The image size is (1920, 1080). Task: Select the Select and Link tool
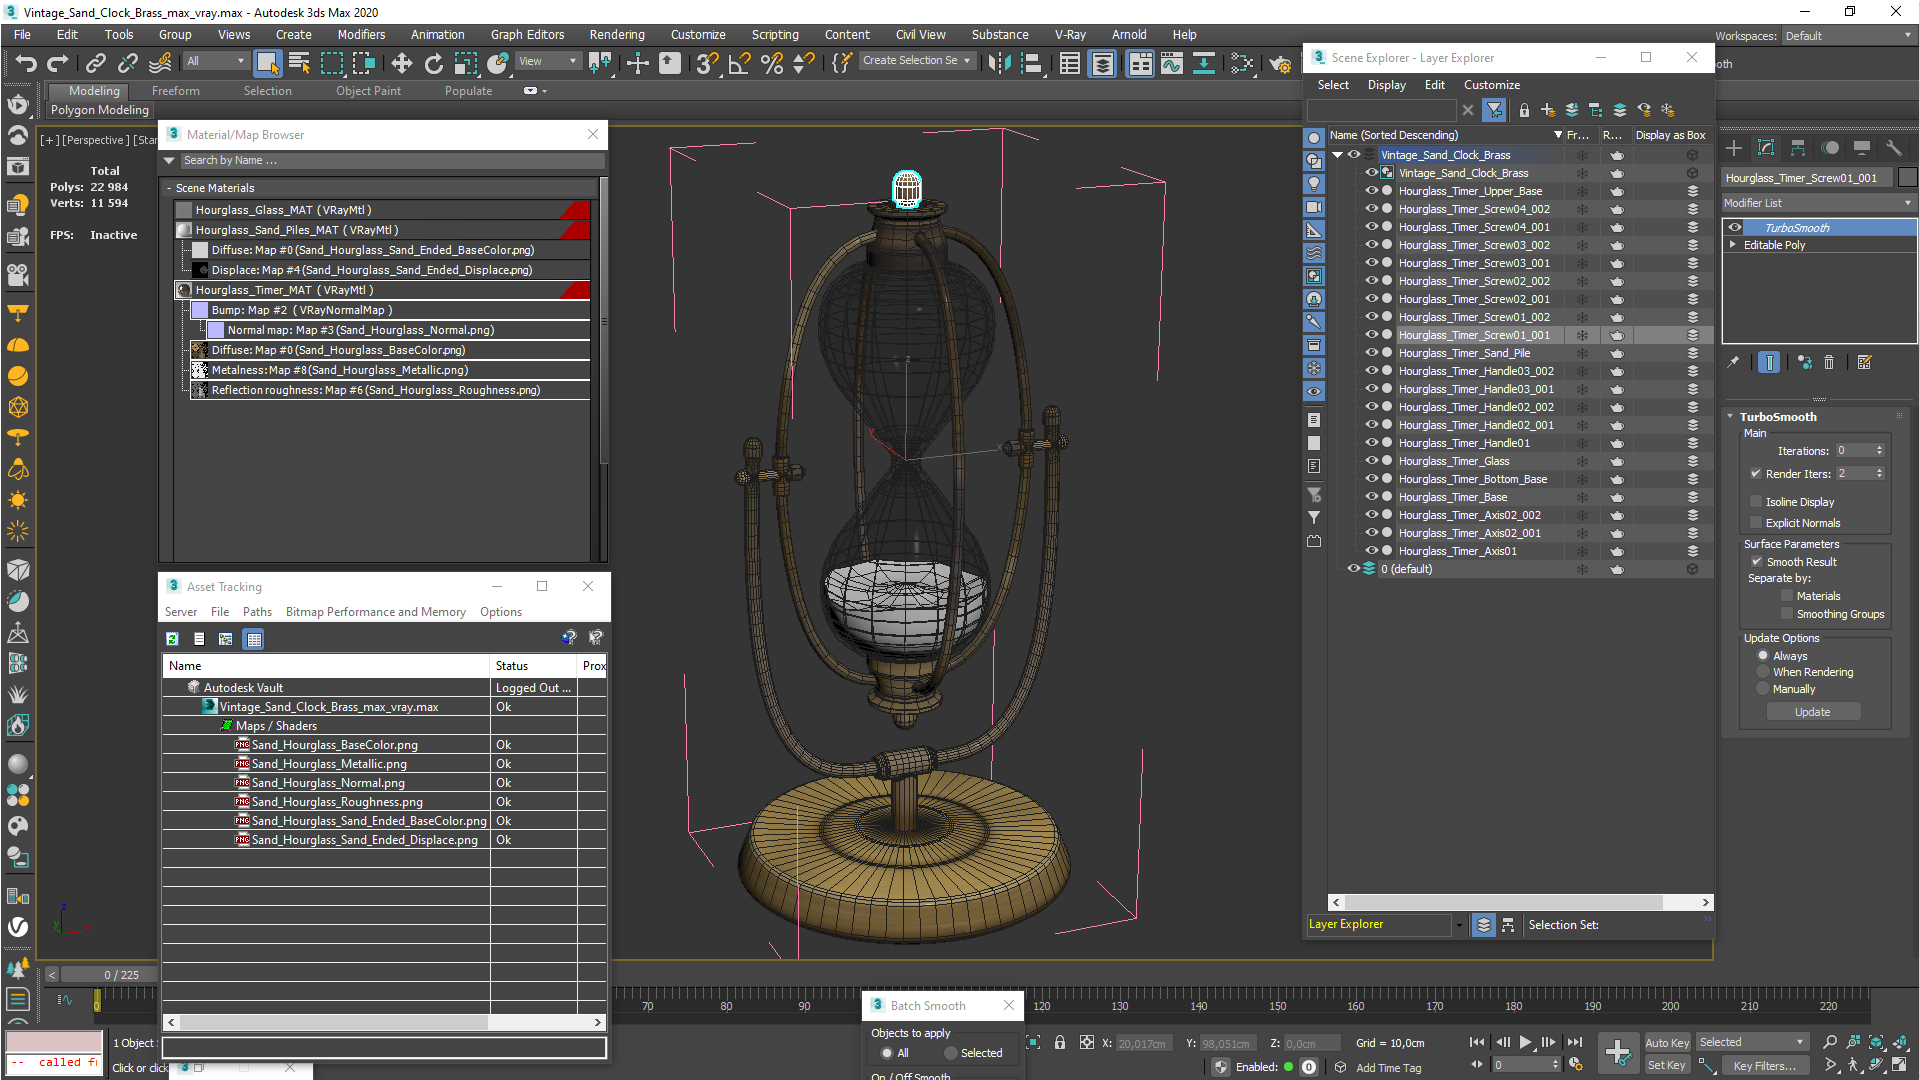point(96,63)
